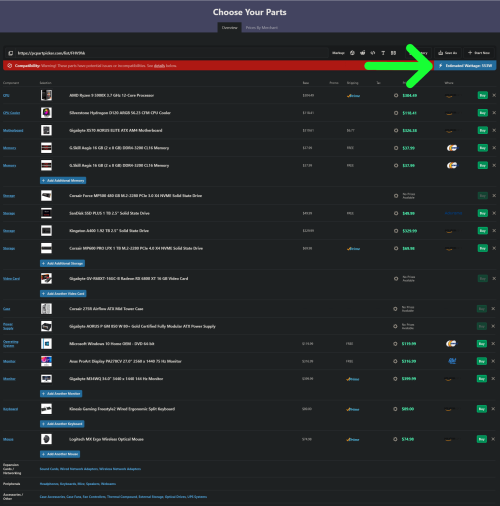
Task: Remove the Logitech MX Ergo mouse with X
Action: pyautogui.click(x=493, y=439)
